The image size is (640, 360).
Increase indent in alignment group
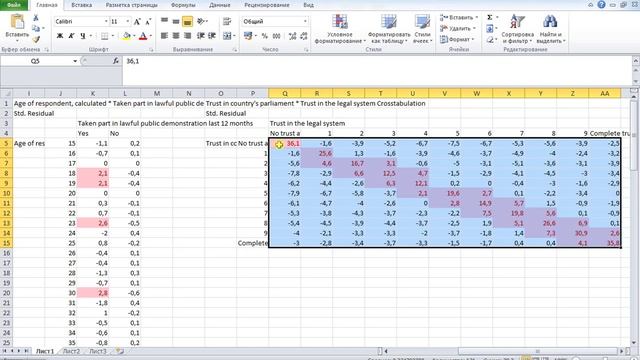point(212,36)
